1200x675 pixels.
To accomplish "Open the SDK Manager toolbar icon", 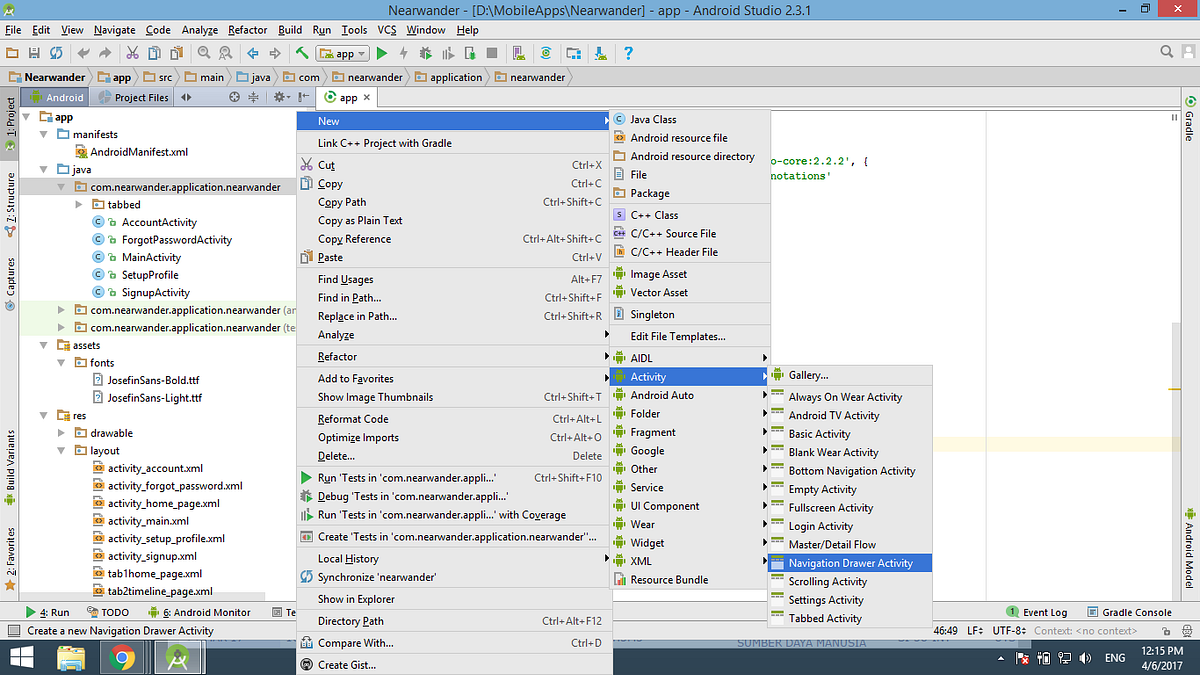I will point(600,53).
